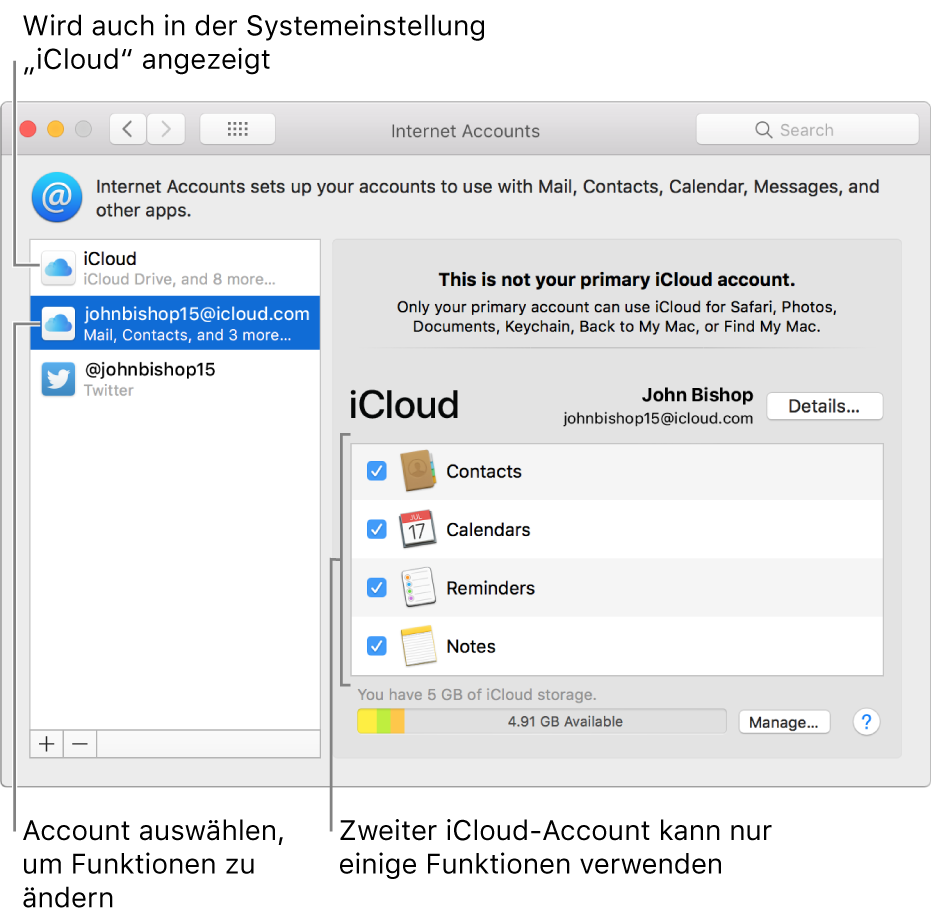Viewport: 931px width, 918px height.
Task: Uncheck the Contacts checkbox
Action: [376, 471]
